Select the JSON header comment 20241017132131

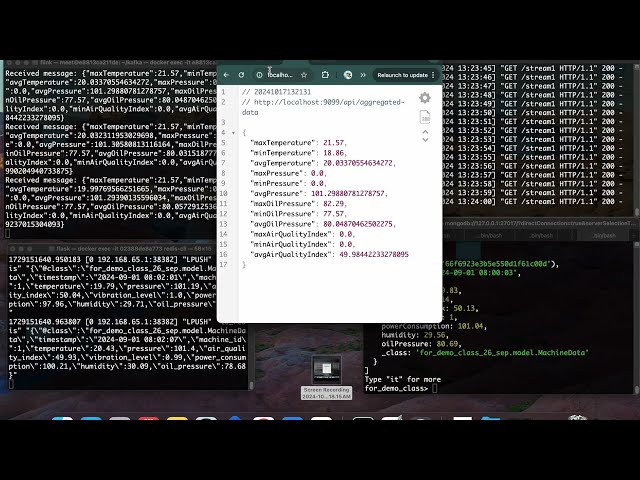pyautogui.click(x=276, y=92)
